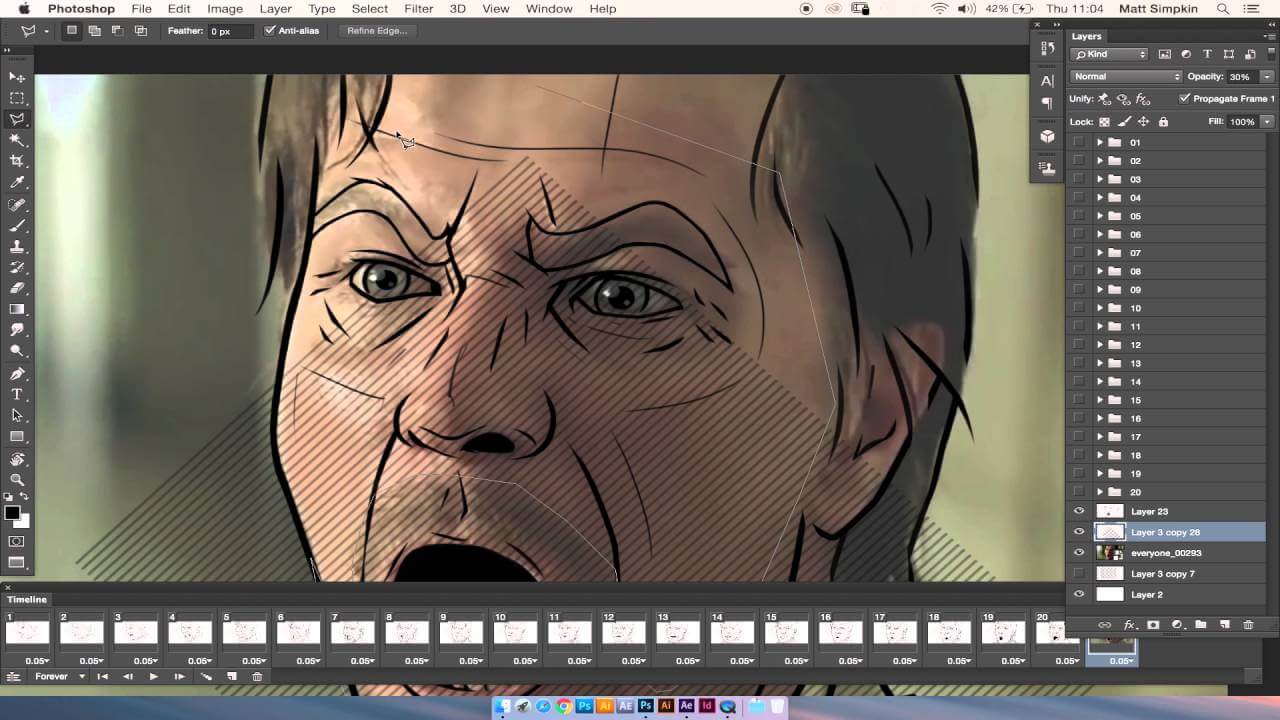The image size is (1280, 720).
Task: Hide Layer 23 visibility eye
Action: pyautogui.click(x=1078, y=511)
